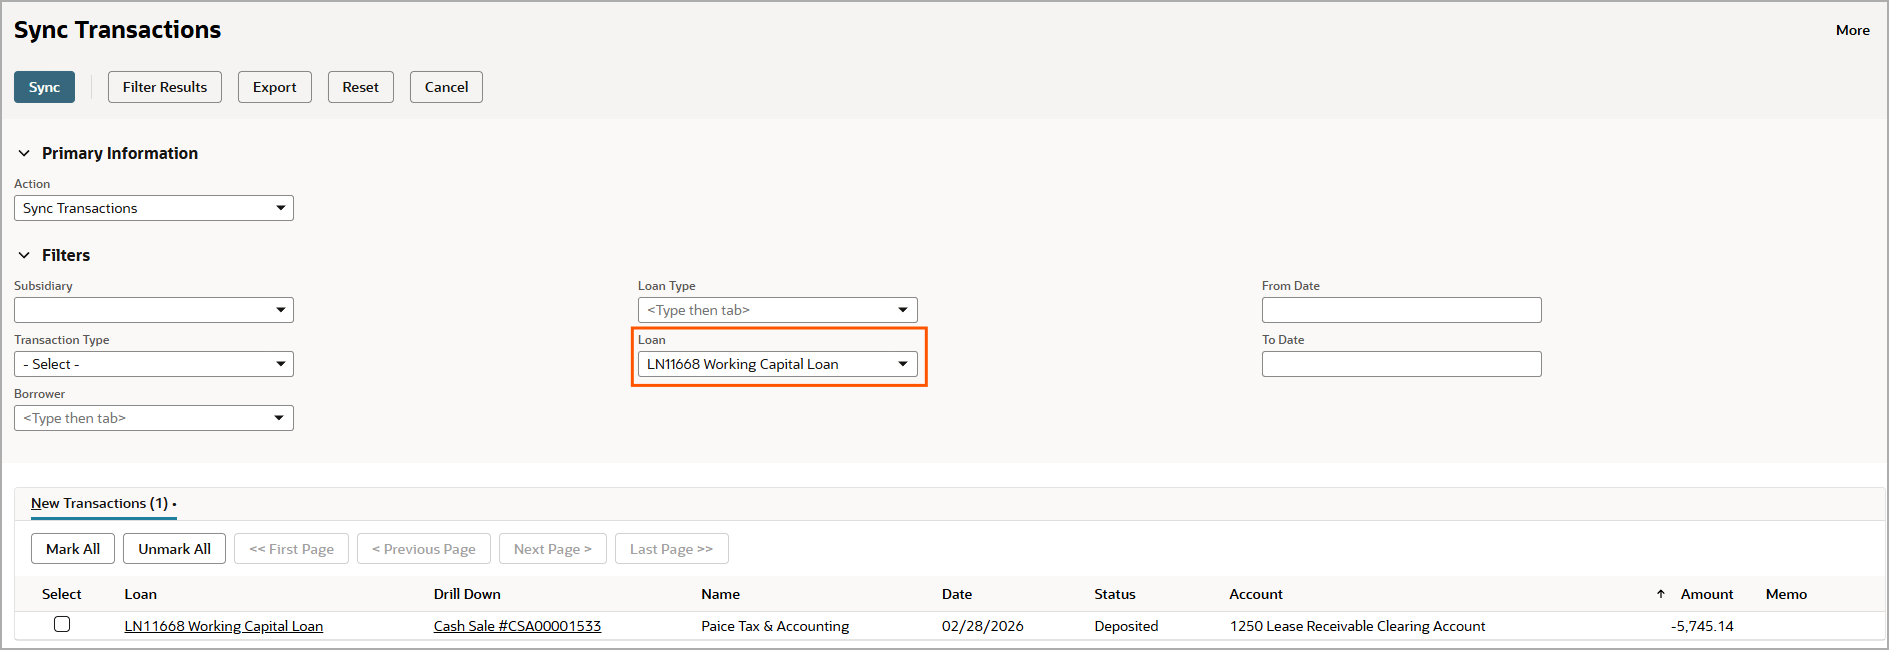Image resolution: width=1889 pixels, height=650 pixels.
Task: Collapse the Primary Information section
Action: (x=24, y=153)
